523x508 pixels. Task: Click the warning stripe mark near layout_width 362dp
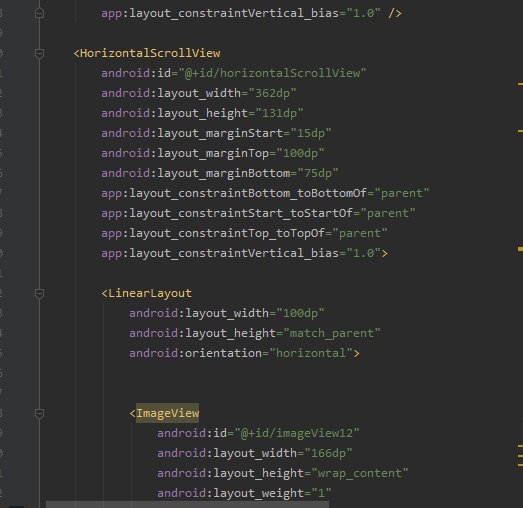pos(520,84)
